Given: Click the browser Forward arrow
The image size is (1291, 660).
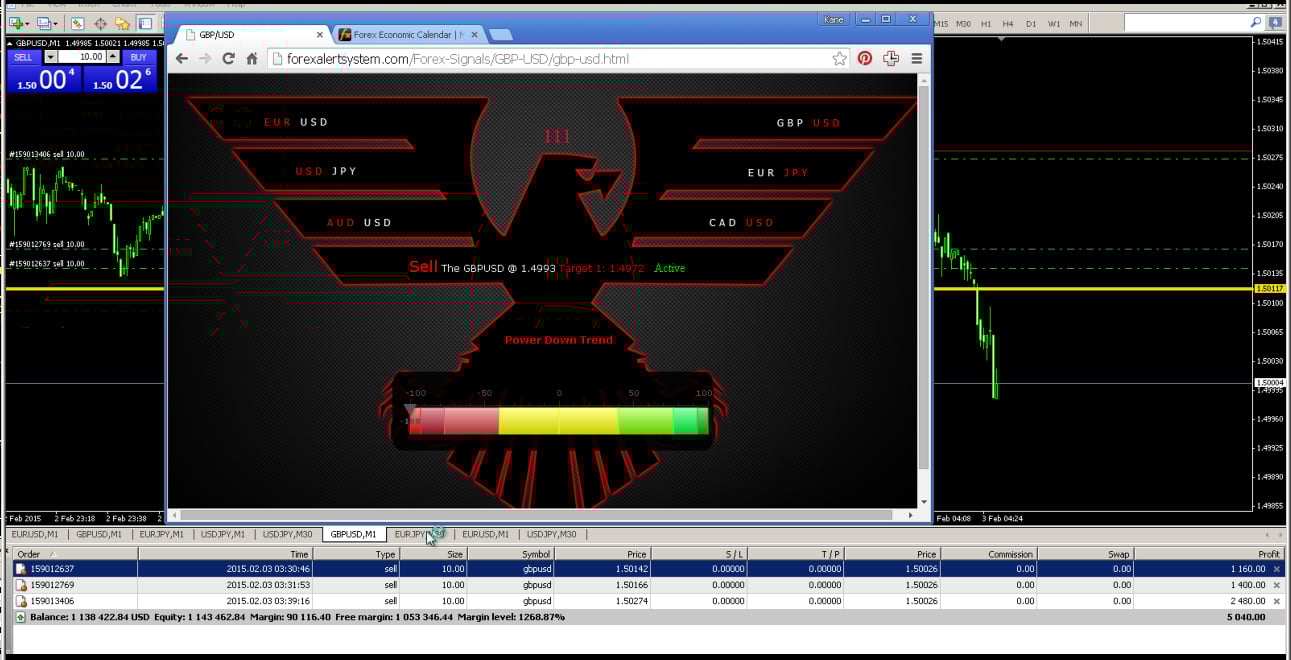Looking at the screenshot, I should [205, 59].
